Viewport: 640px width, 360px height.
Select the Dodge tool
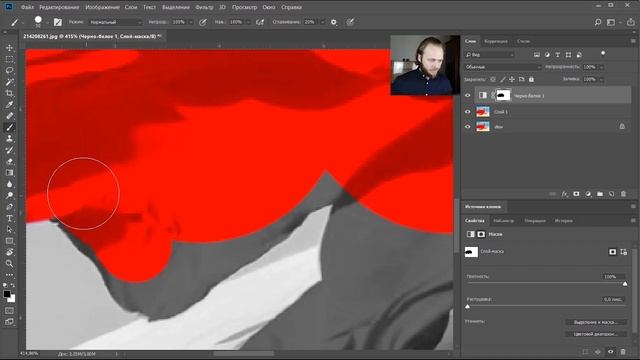coord(9,196)
